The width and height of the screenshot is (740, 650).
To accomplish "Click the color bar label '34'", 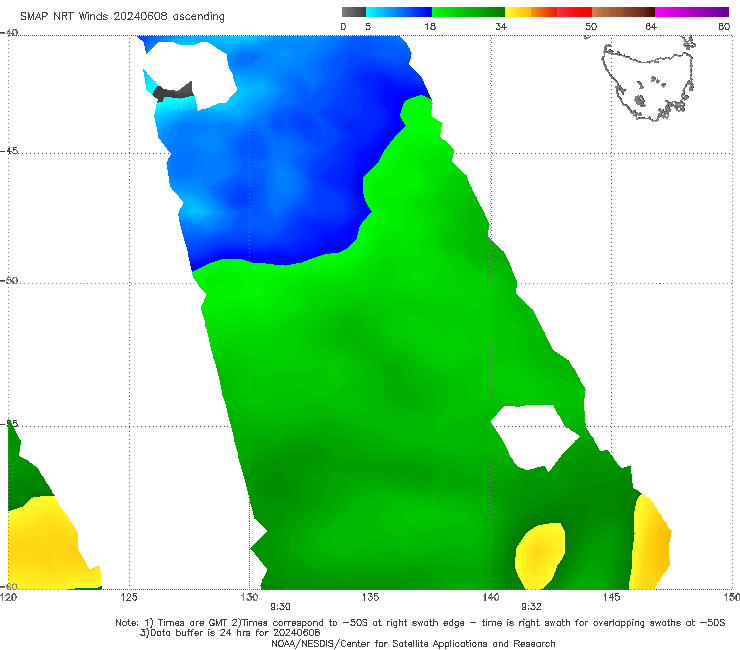I will pyautogui.click(x=501, y=26).
